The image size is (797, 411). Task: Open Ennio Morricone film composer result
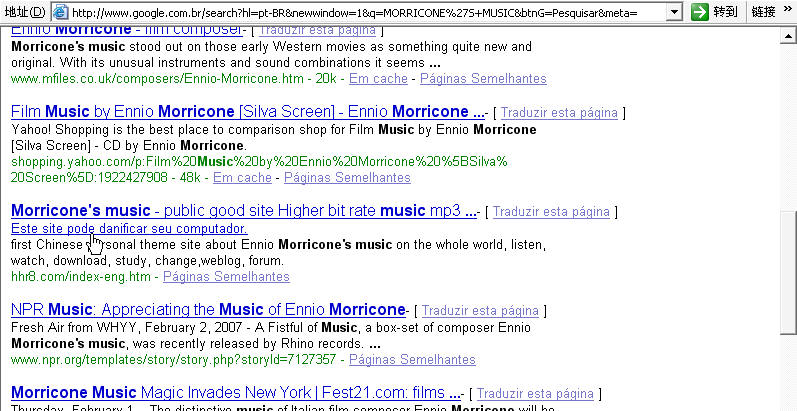[x=127, y=30]
